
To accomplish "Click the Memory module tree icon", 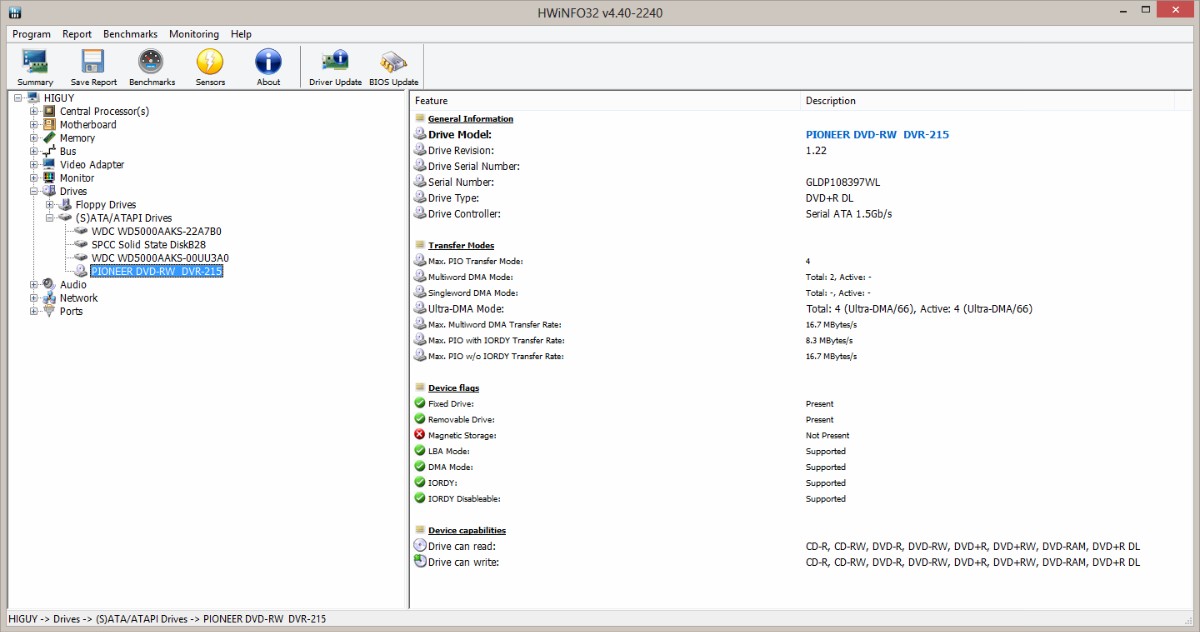I will [49, 138].
